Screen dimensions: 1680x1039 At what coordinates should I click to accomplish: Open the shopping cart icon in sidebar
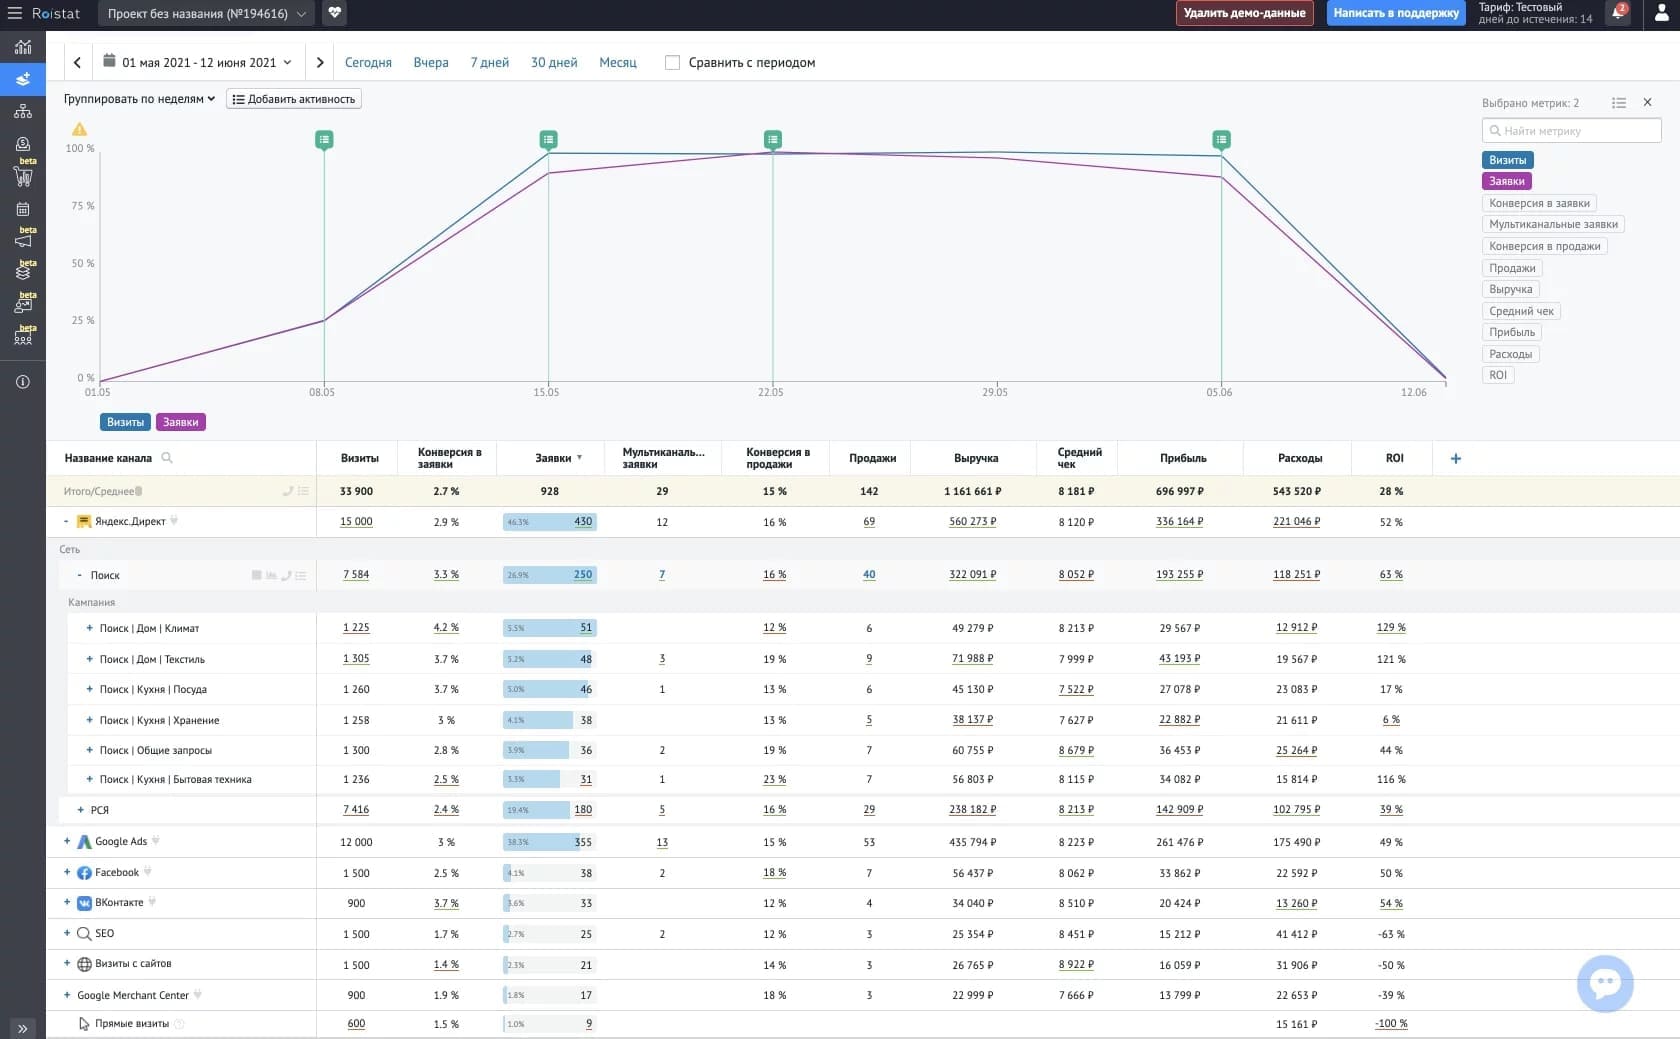tap(23, 177)
